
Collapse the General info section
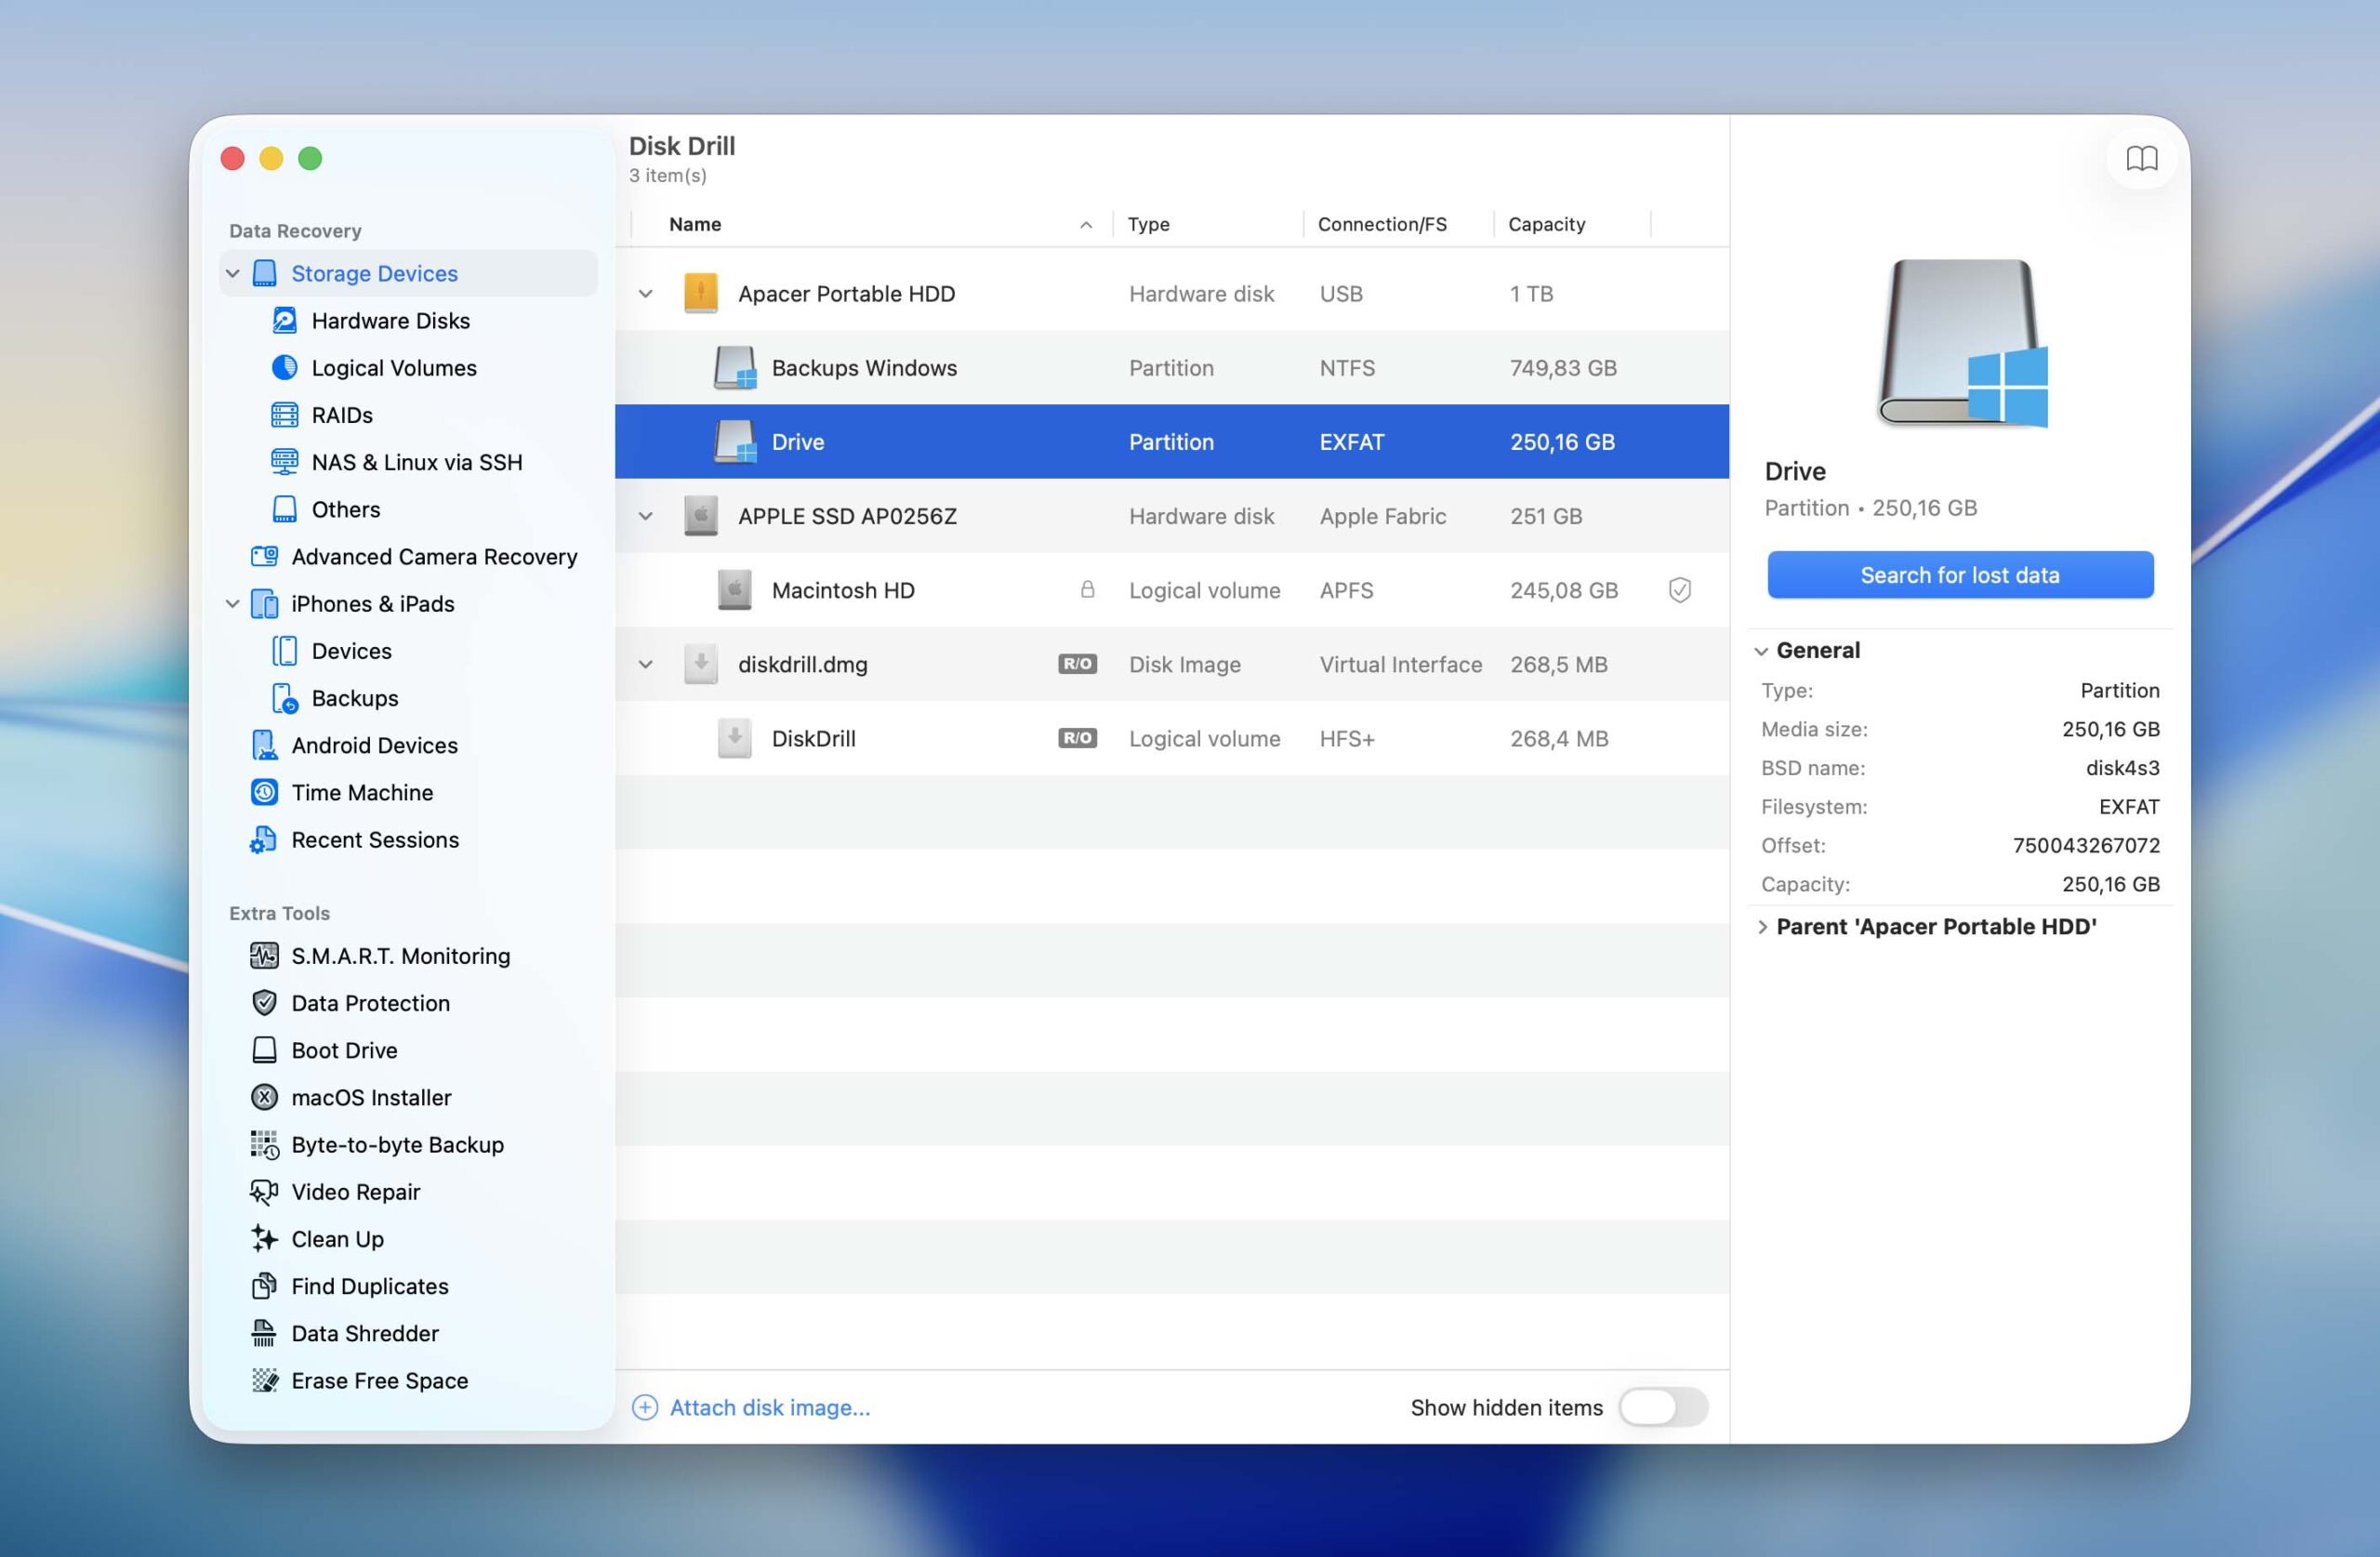tap(1761, 651)
